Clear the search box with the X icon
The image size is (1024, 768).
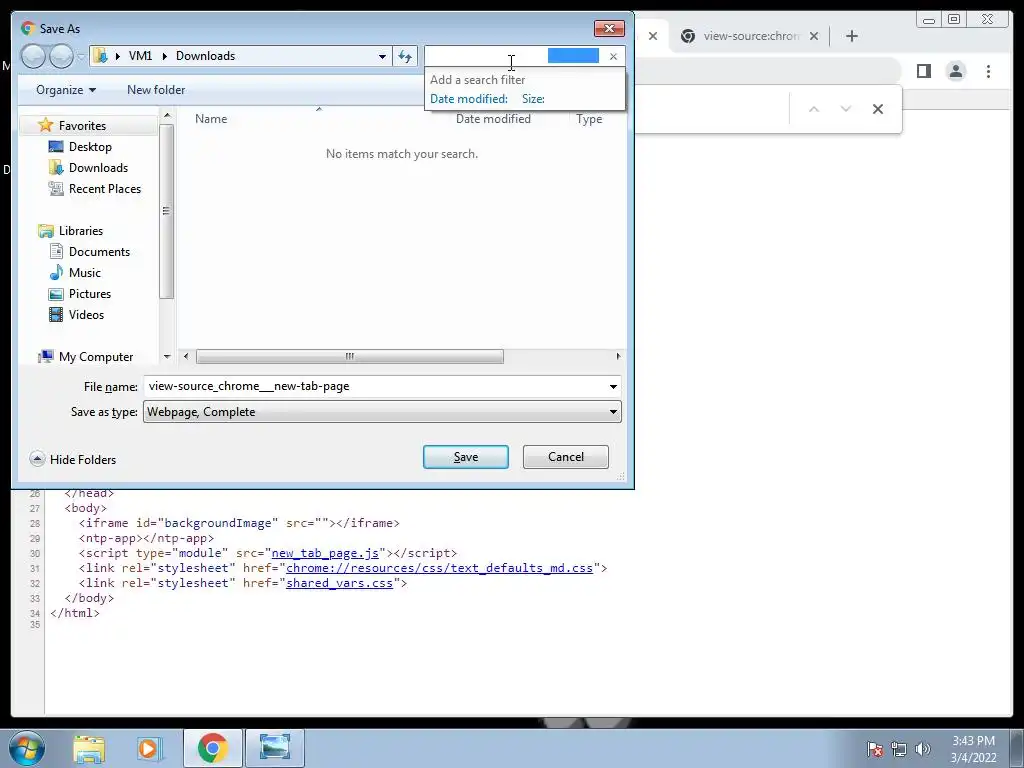(613, 57)
